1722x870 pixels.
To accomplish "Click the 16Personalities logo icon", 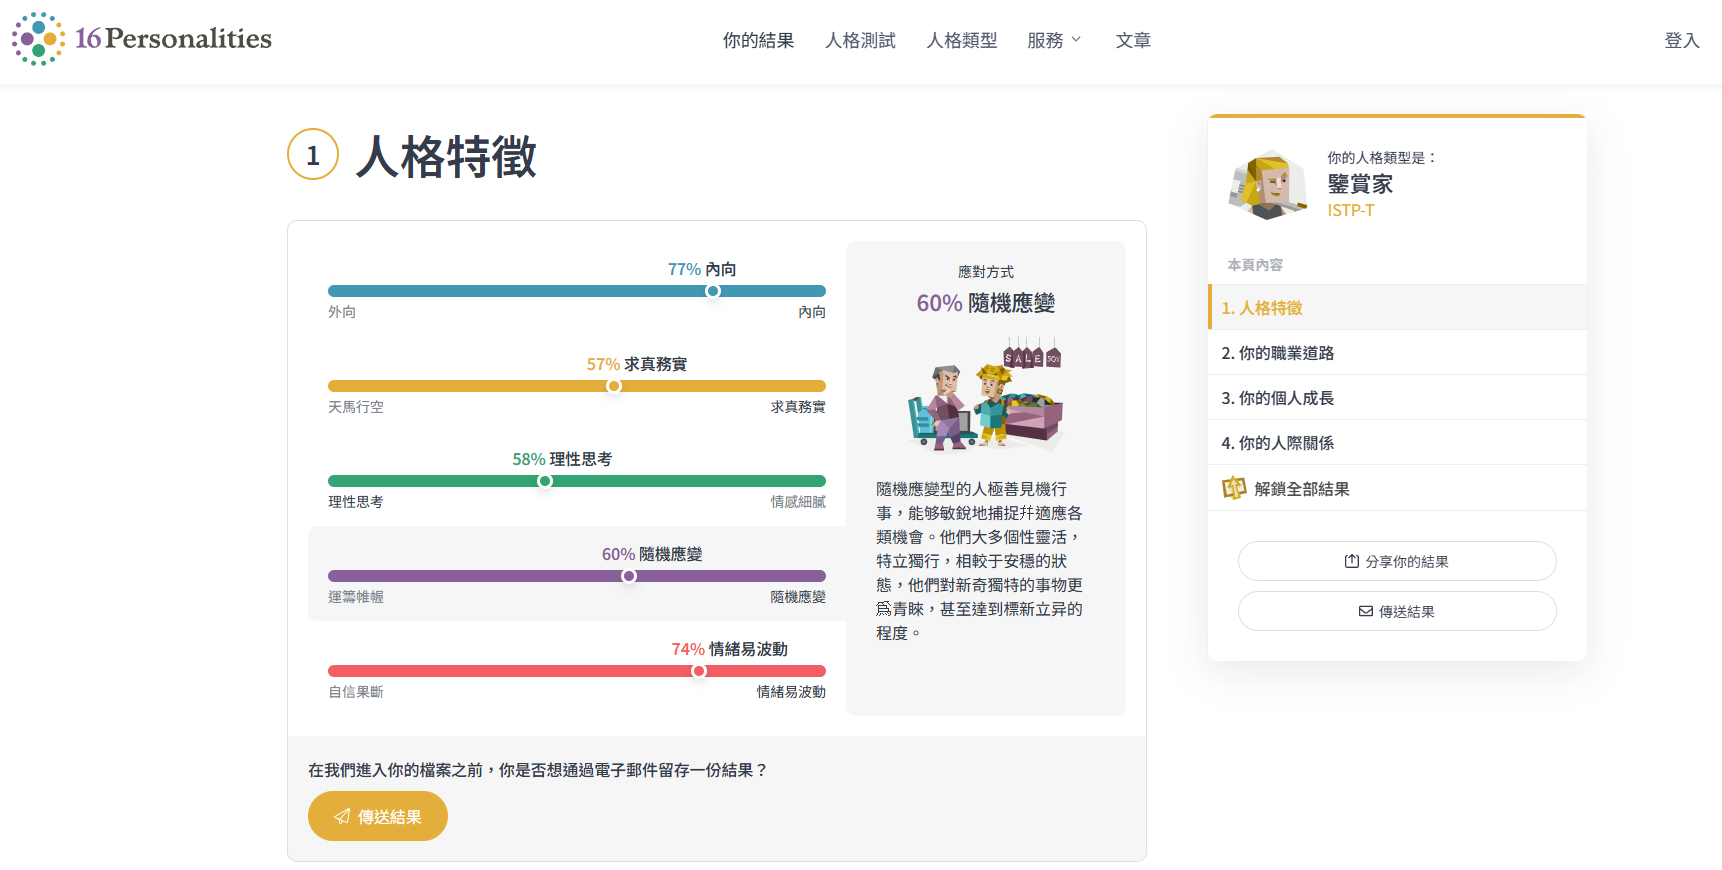I will [x=38, y=39].
